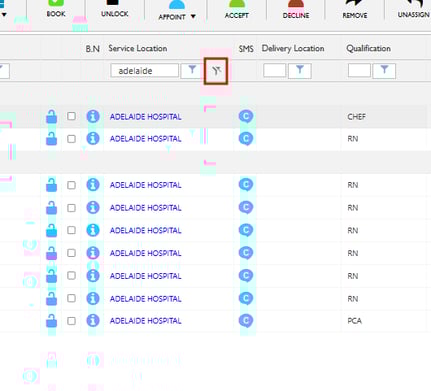Tick checkbox in RN row under empty grey band
Viewport: 431px width, 391px height.
[x=71, y=185]
